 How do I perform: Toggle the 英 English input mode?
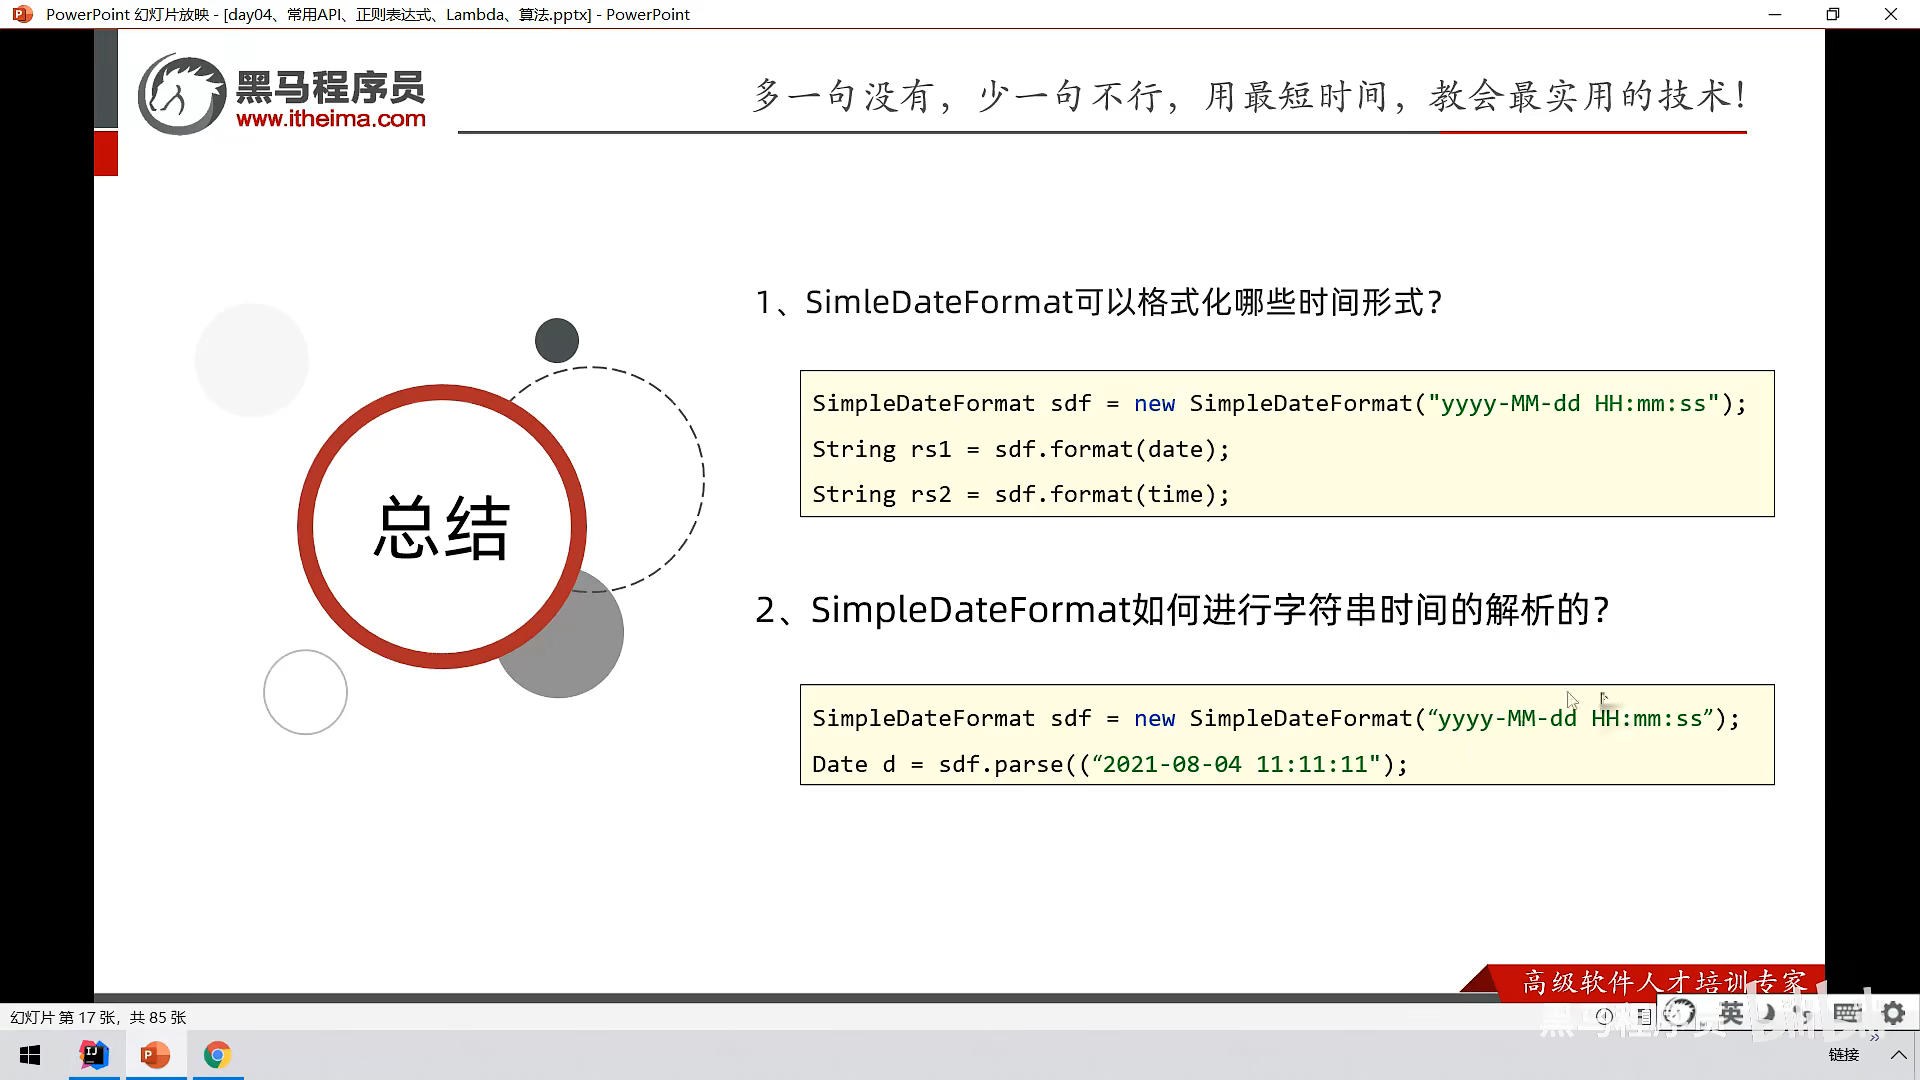pos(1731,1013)
